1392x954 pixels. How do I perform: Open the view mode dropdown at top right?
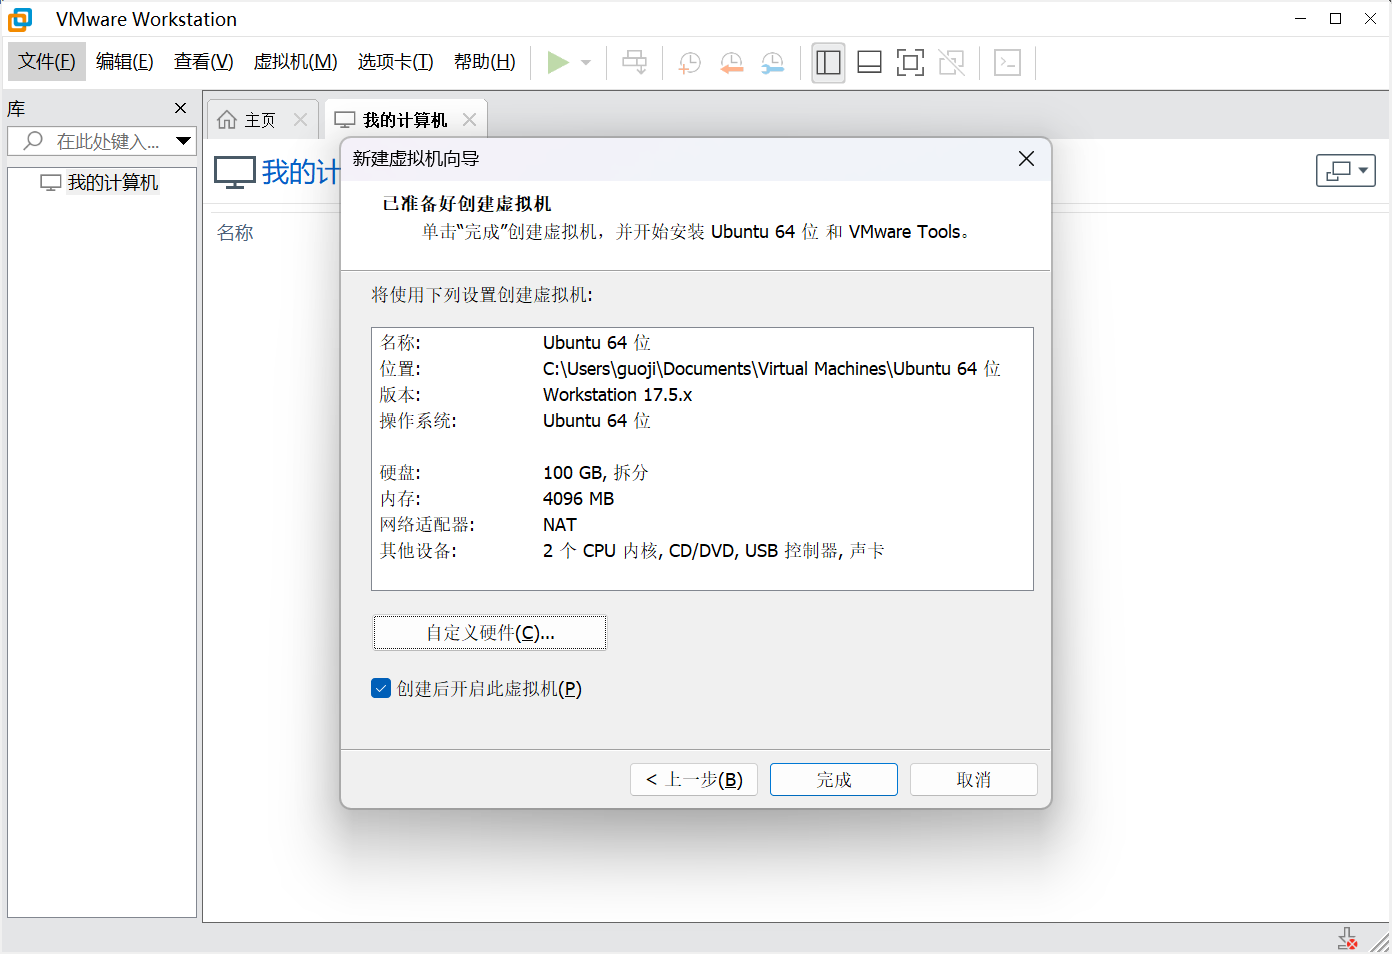pyautogui.click(x=1346, y=171)
